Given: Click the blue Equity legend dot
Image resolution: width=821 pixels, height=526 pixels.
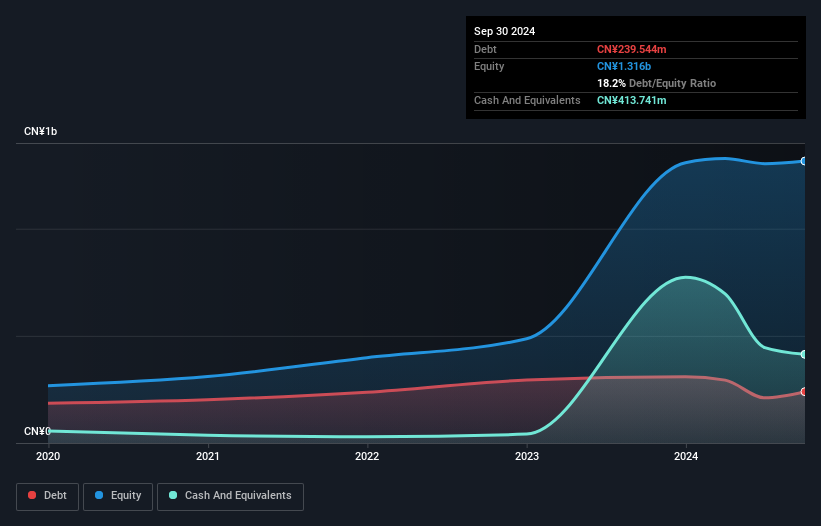Looking at the screenshot, I should click(x=99, y=495).
